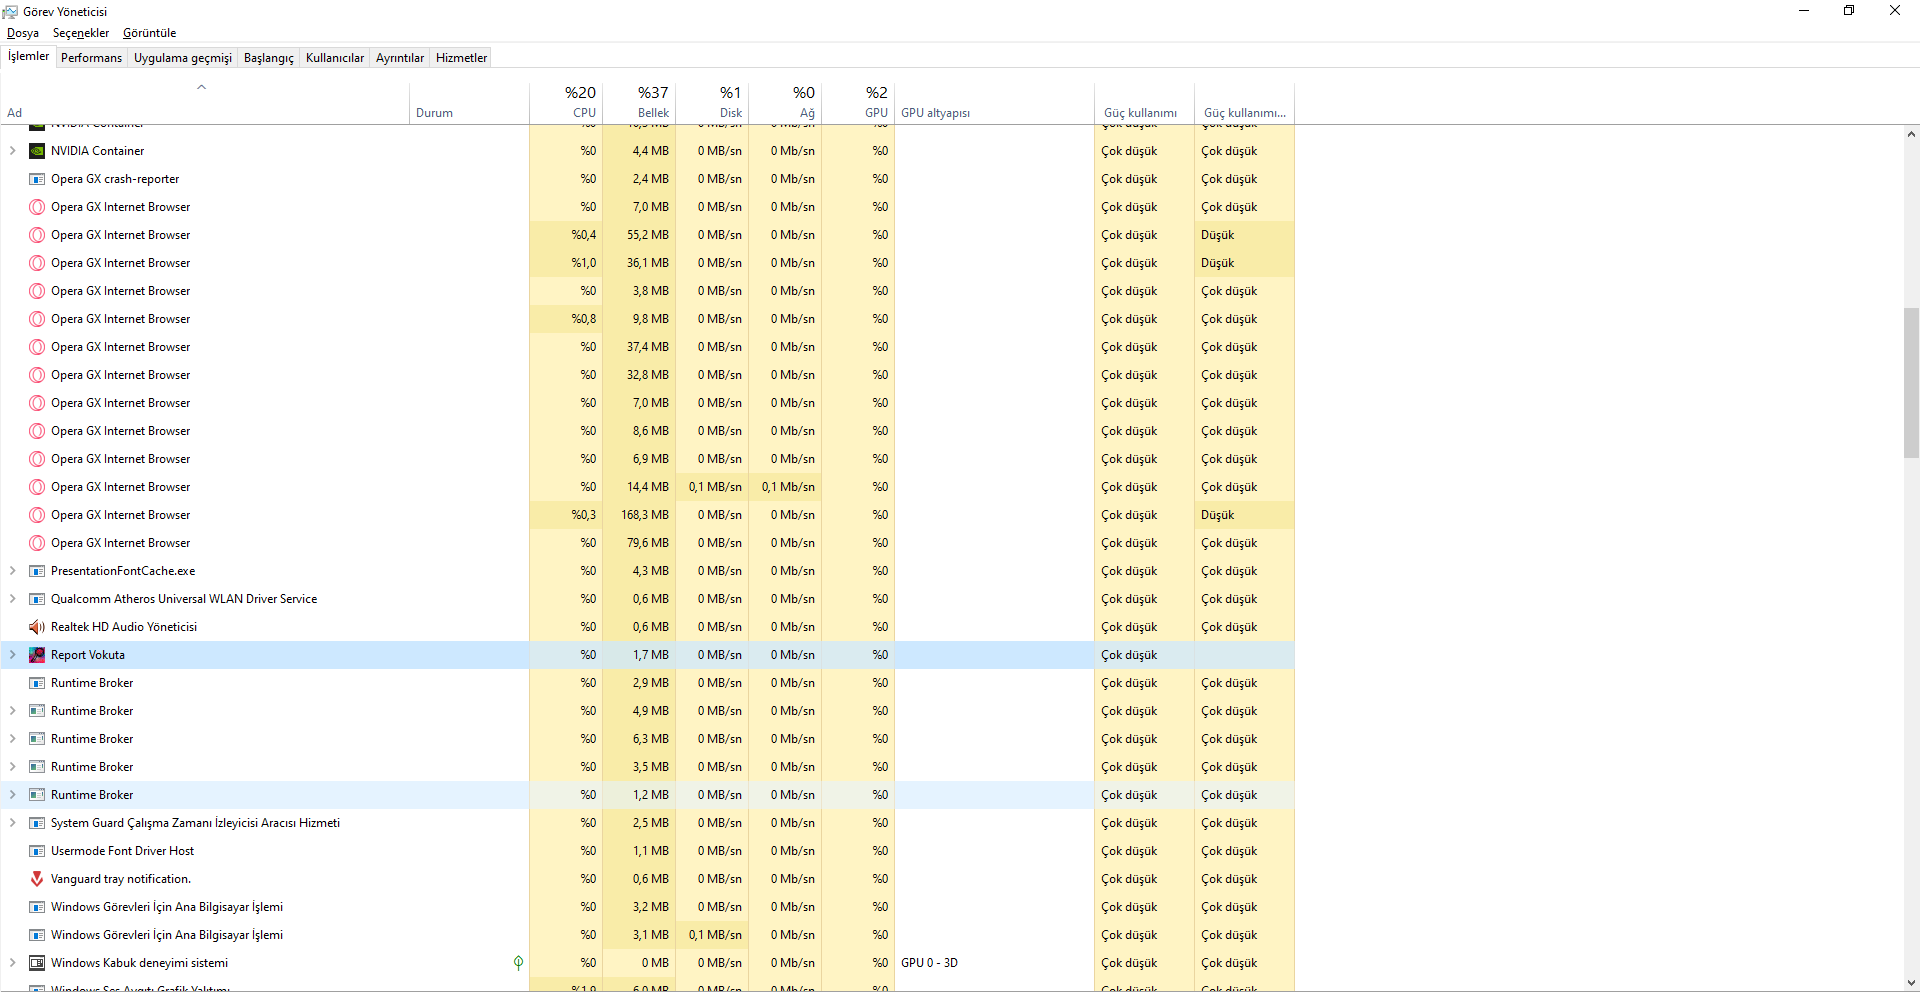The width and height of the screenshot is (1920, 997).
Task: Sort by the Durum column header
Action: (469, 103)
